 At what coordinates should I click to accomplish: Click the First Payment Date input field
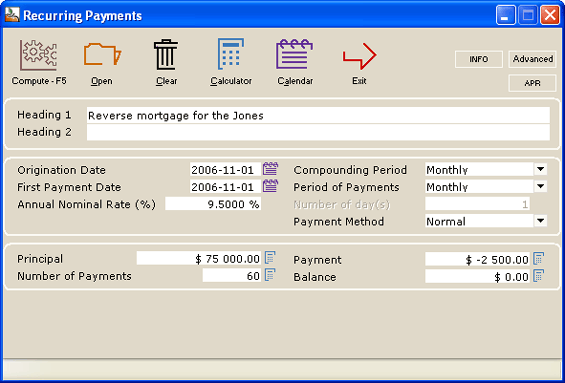click(x=225, y=187)
